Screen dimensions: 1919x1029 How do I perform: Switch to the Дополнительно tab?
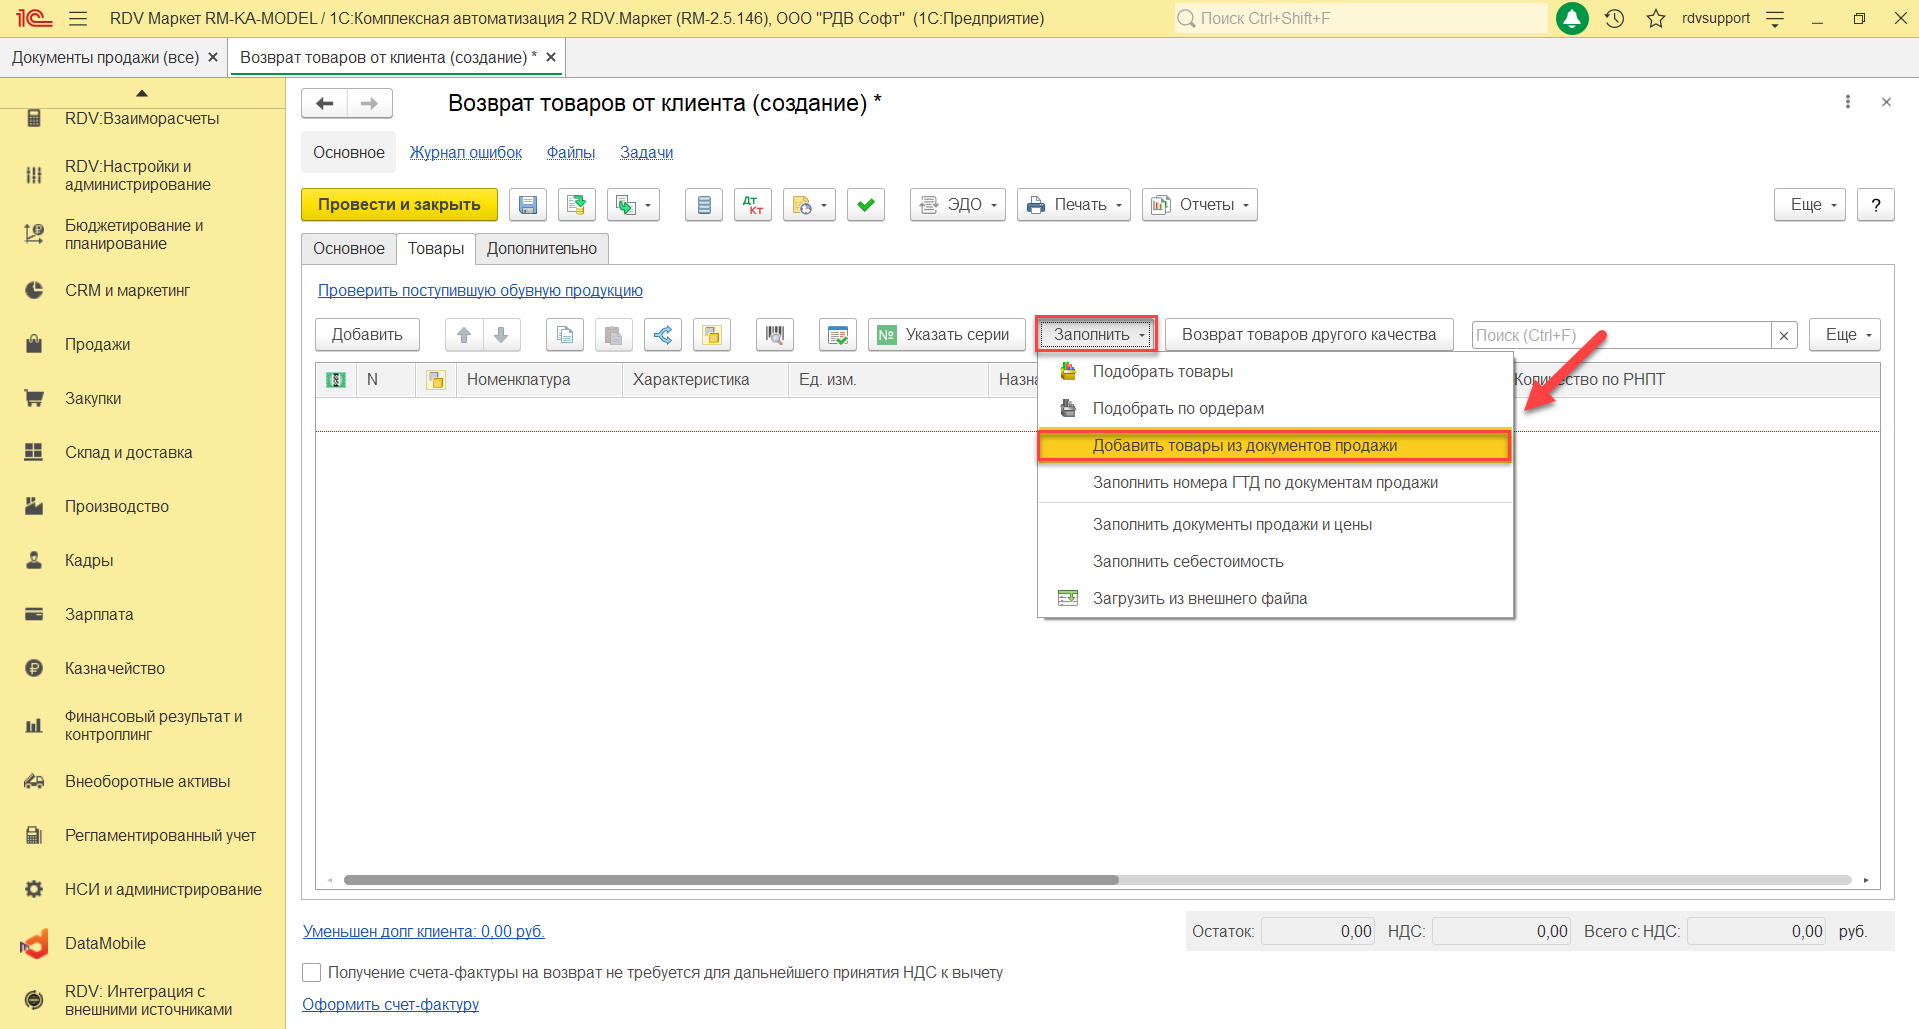coord(541,249)
